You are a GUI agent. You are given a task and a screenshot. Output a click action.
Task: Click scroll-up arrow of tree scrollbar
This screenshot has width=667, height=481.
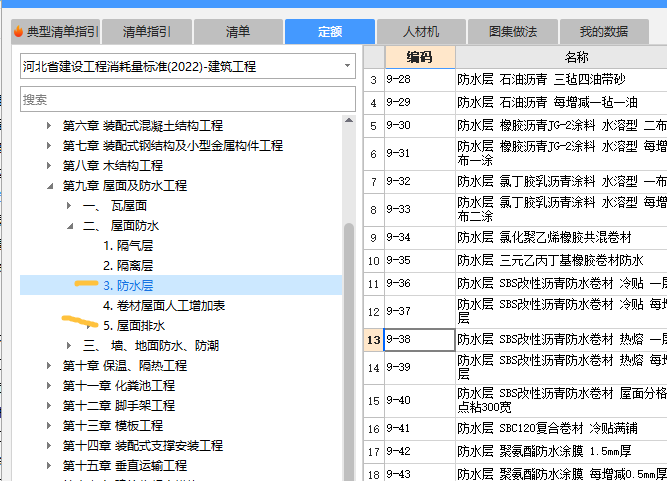click(349, 120)
